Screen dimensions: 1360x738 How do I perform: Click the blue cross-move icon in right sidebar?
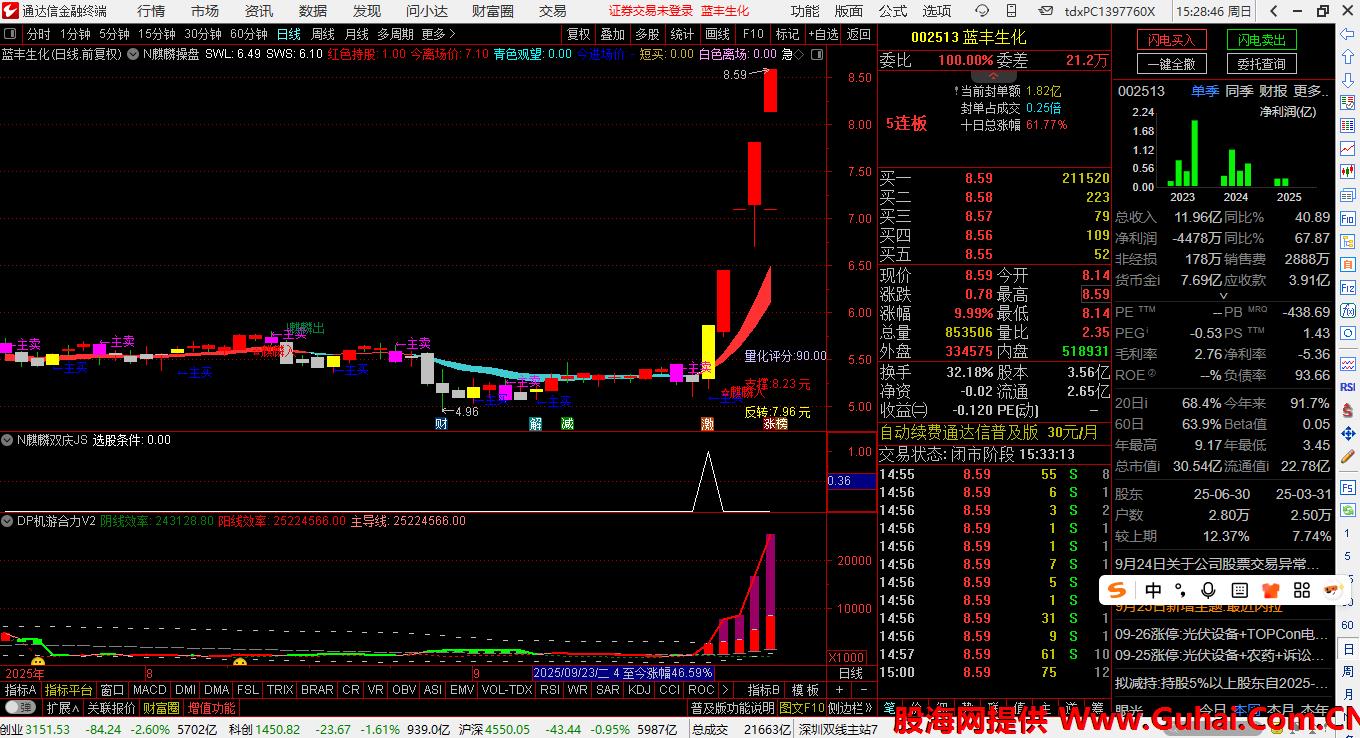1348,434
